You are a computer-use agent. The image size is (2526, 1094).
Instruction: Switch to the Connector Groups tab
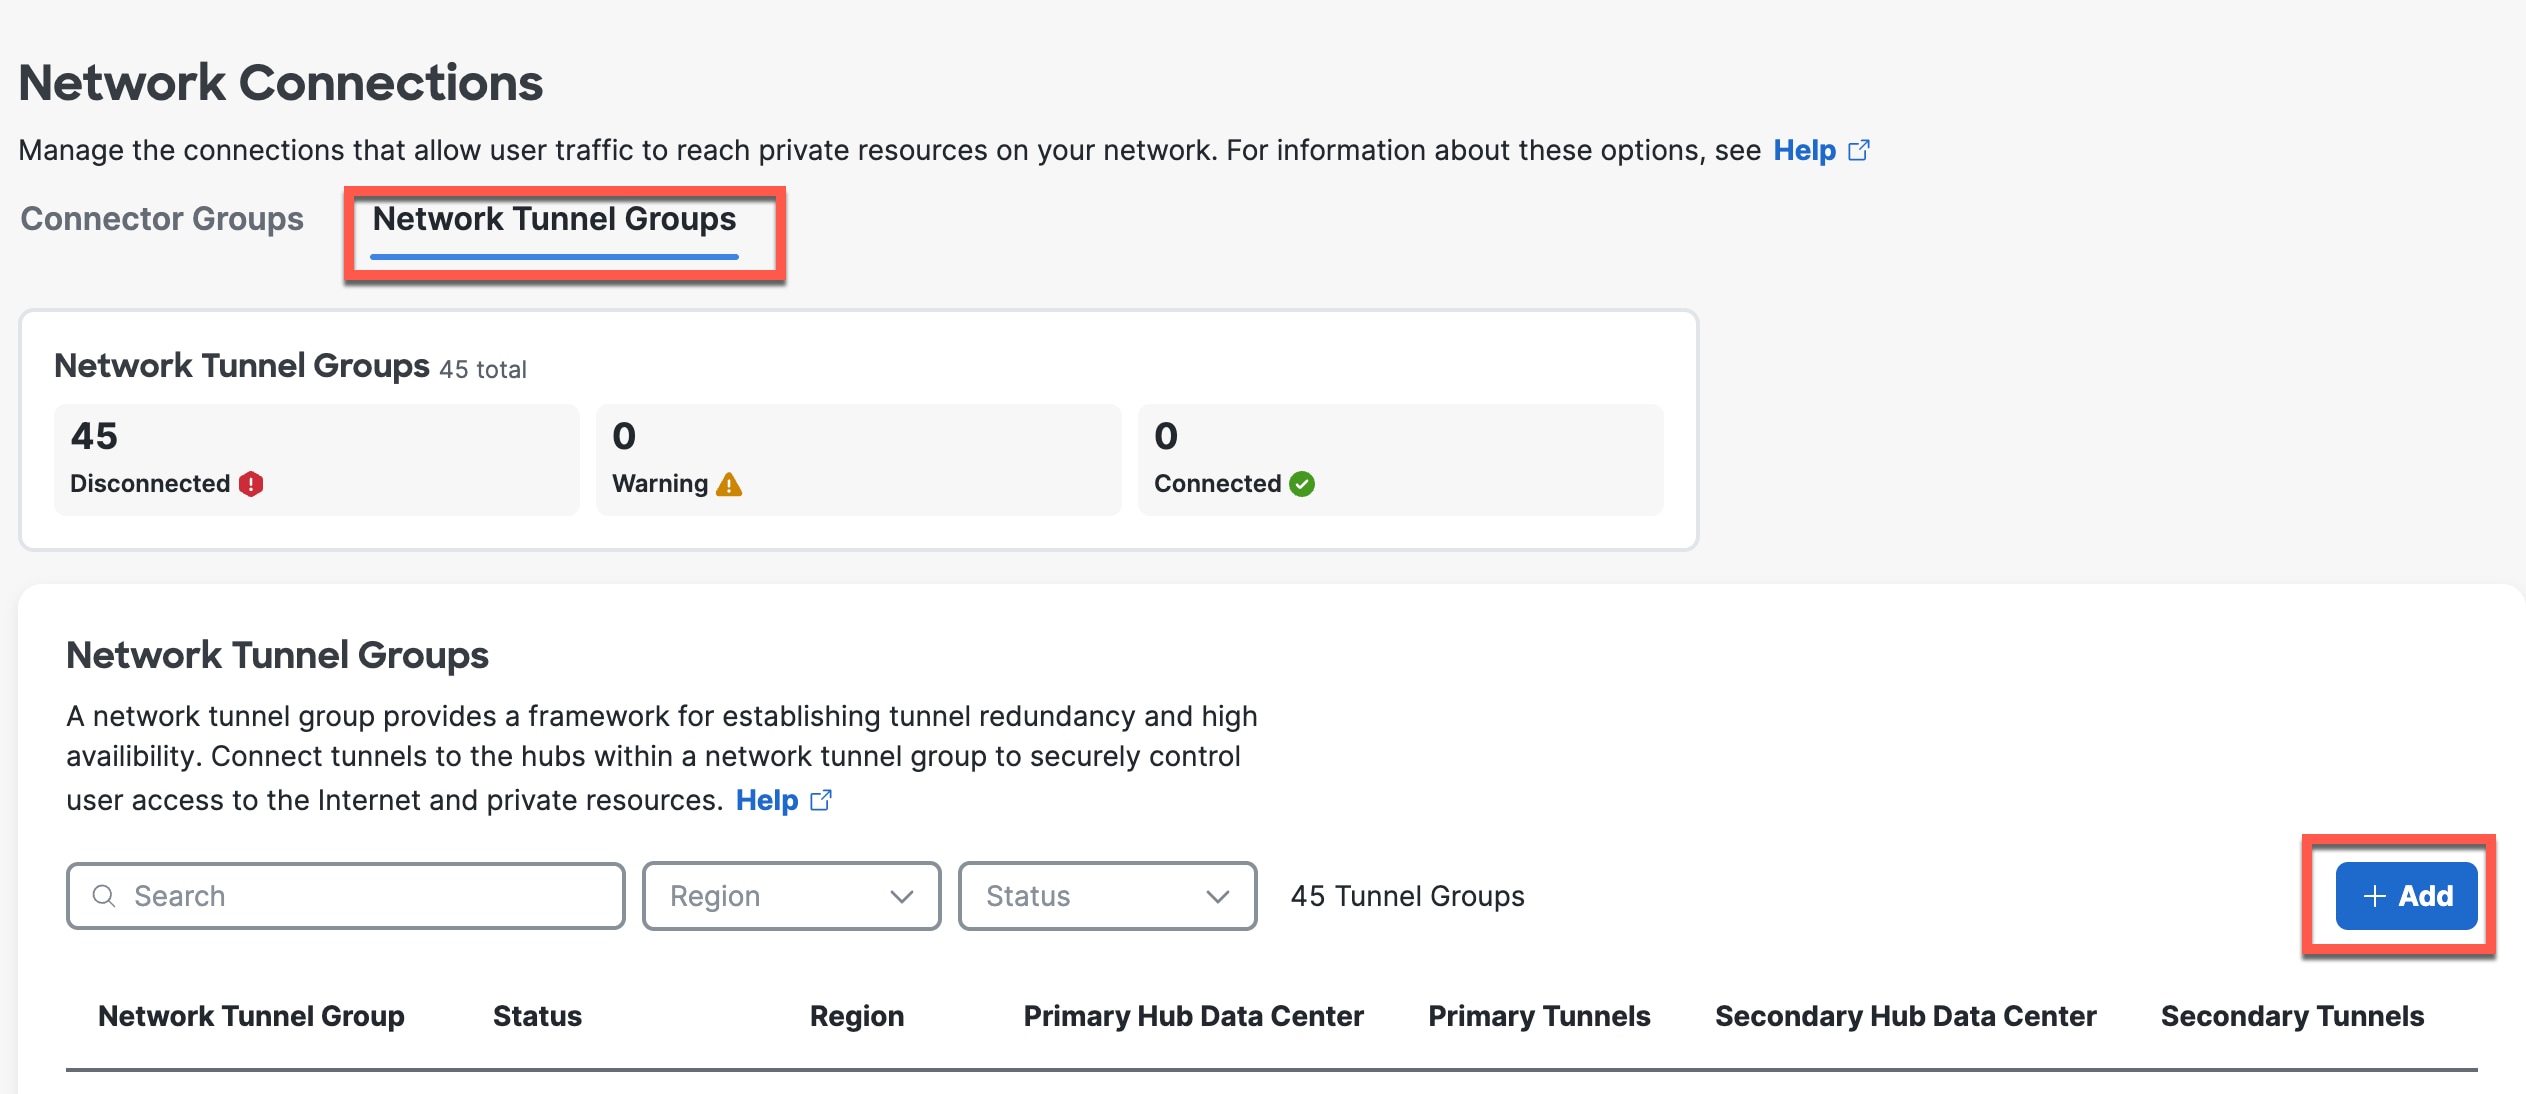pyautogui.click(x=161, y=218)
